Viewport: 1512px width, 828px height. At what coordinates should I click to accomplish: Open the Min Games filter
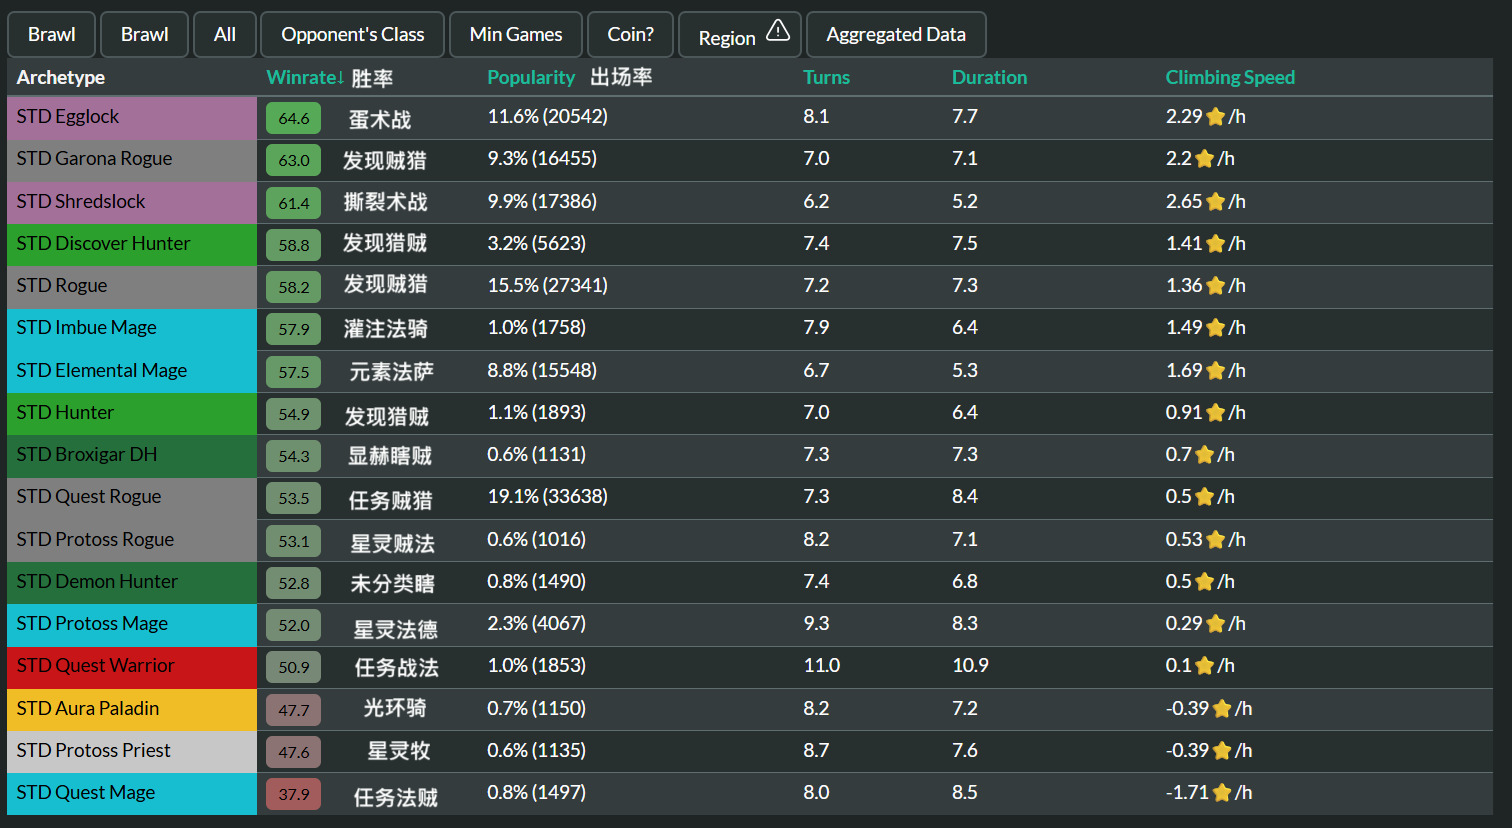tap(516, 35)
